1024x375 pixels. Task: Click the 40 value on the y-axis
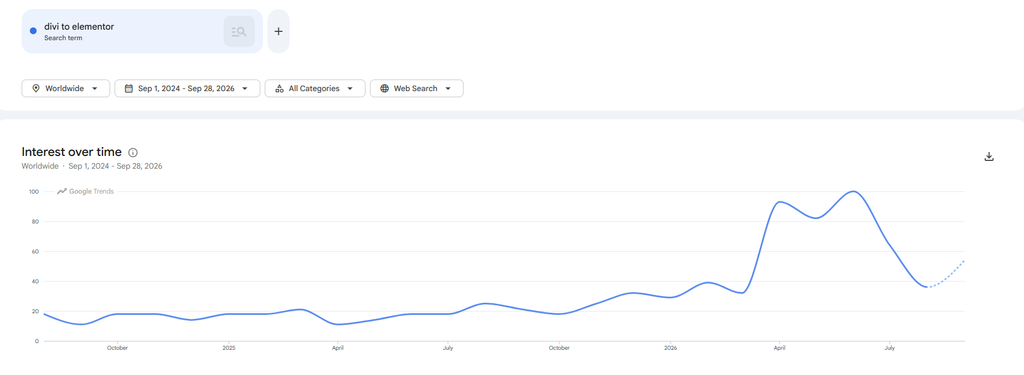(x=35, y=282)
